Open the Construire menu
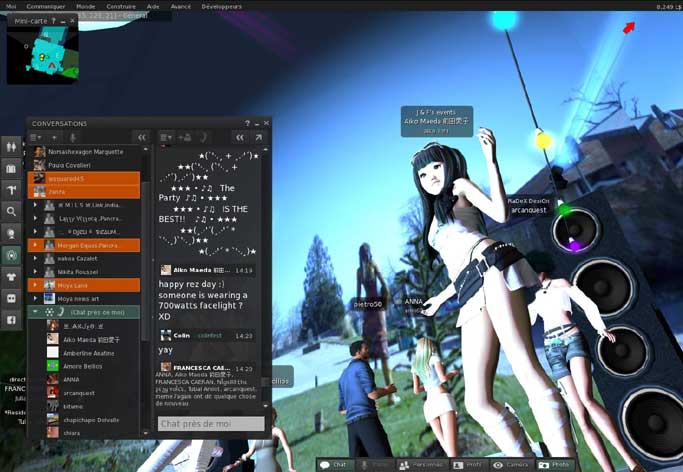 pos(119,6)
